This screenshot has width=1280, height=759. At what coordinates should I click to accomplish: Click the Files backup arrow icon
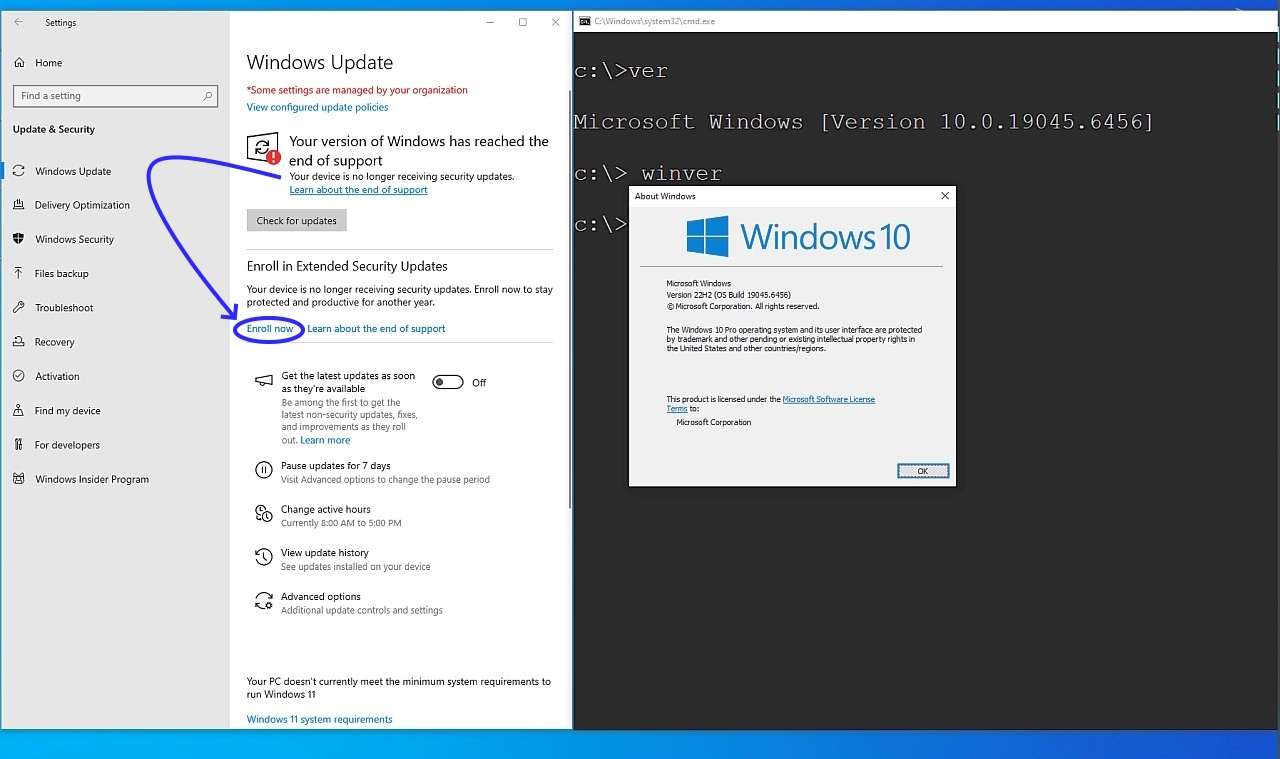point(19,273)
